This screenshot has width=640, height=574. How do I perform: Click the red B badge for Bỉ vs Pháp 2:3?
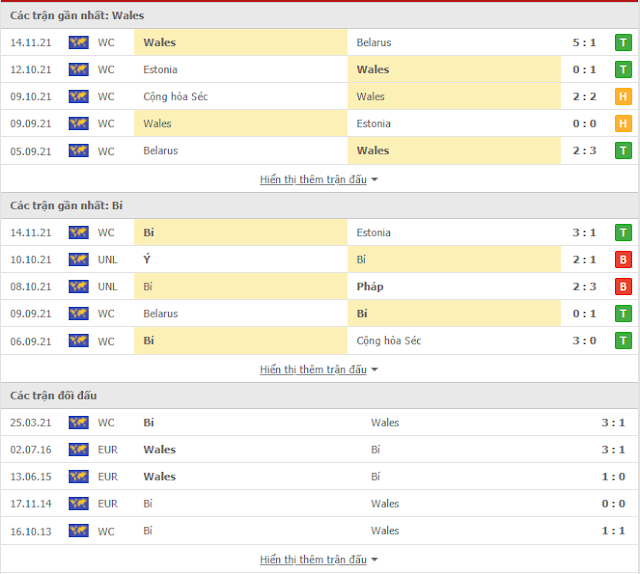point(624,287)
